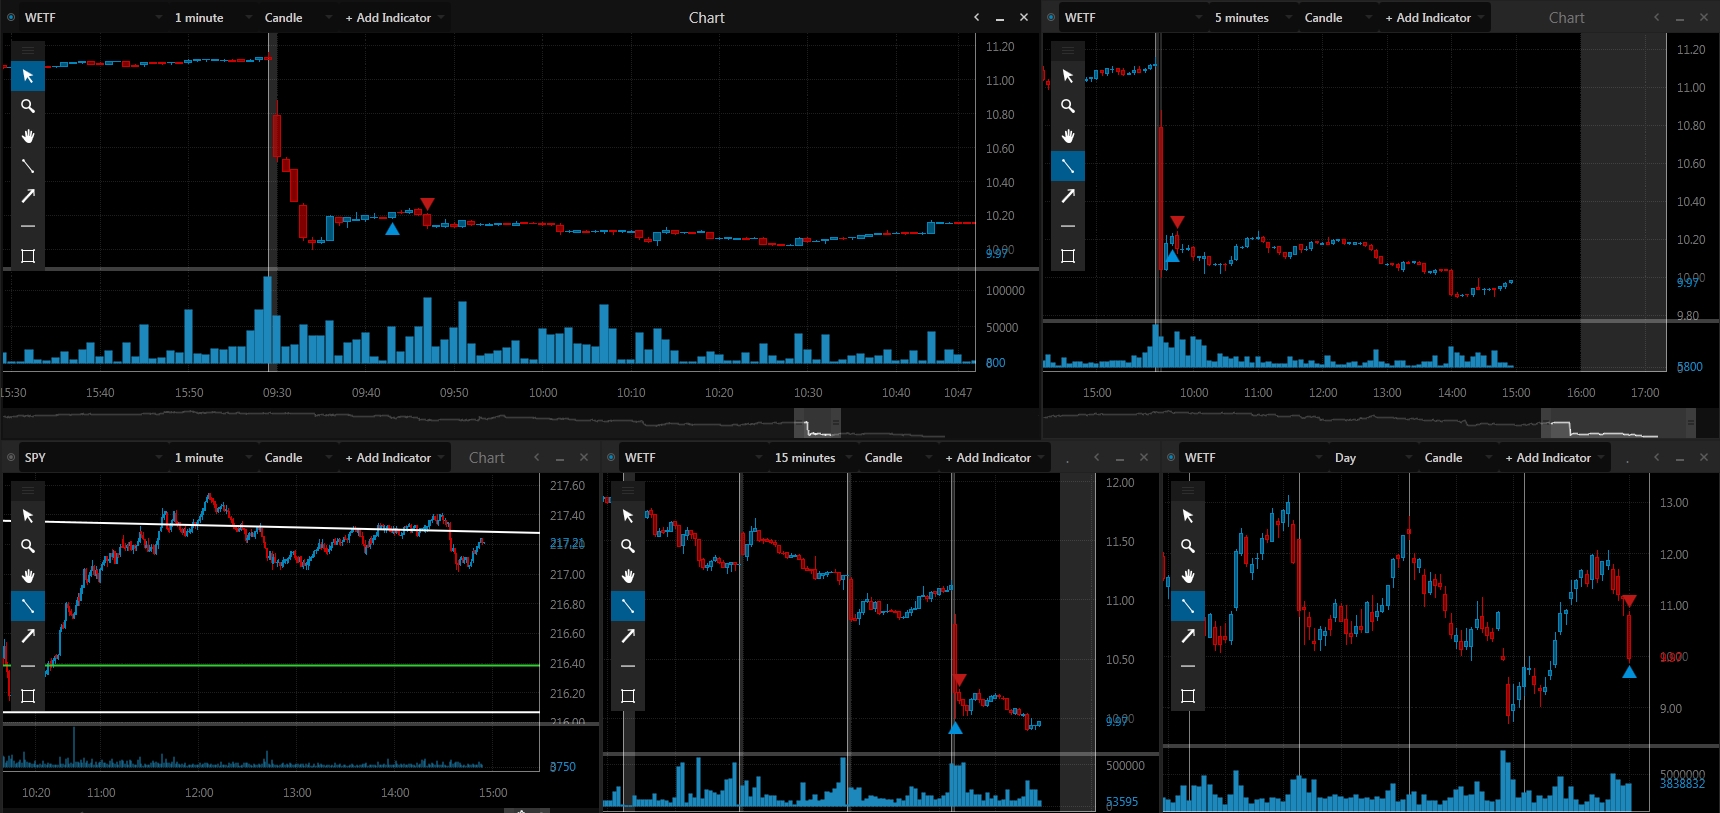
Task: Collapse toolbar handle in WETF 5 minutes chart
Action: click(x=1068, y=50)
